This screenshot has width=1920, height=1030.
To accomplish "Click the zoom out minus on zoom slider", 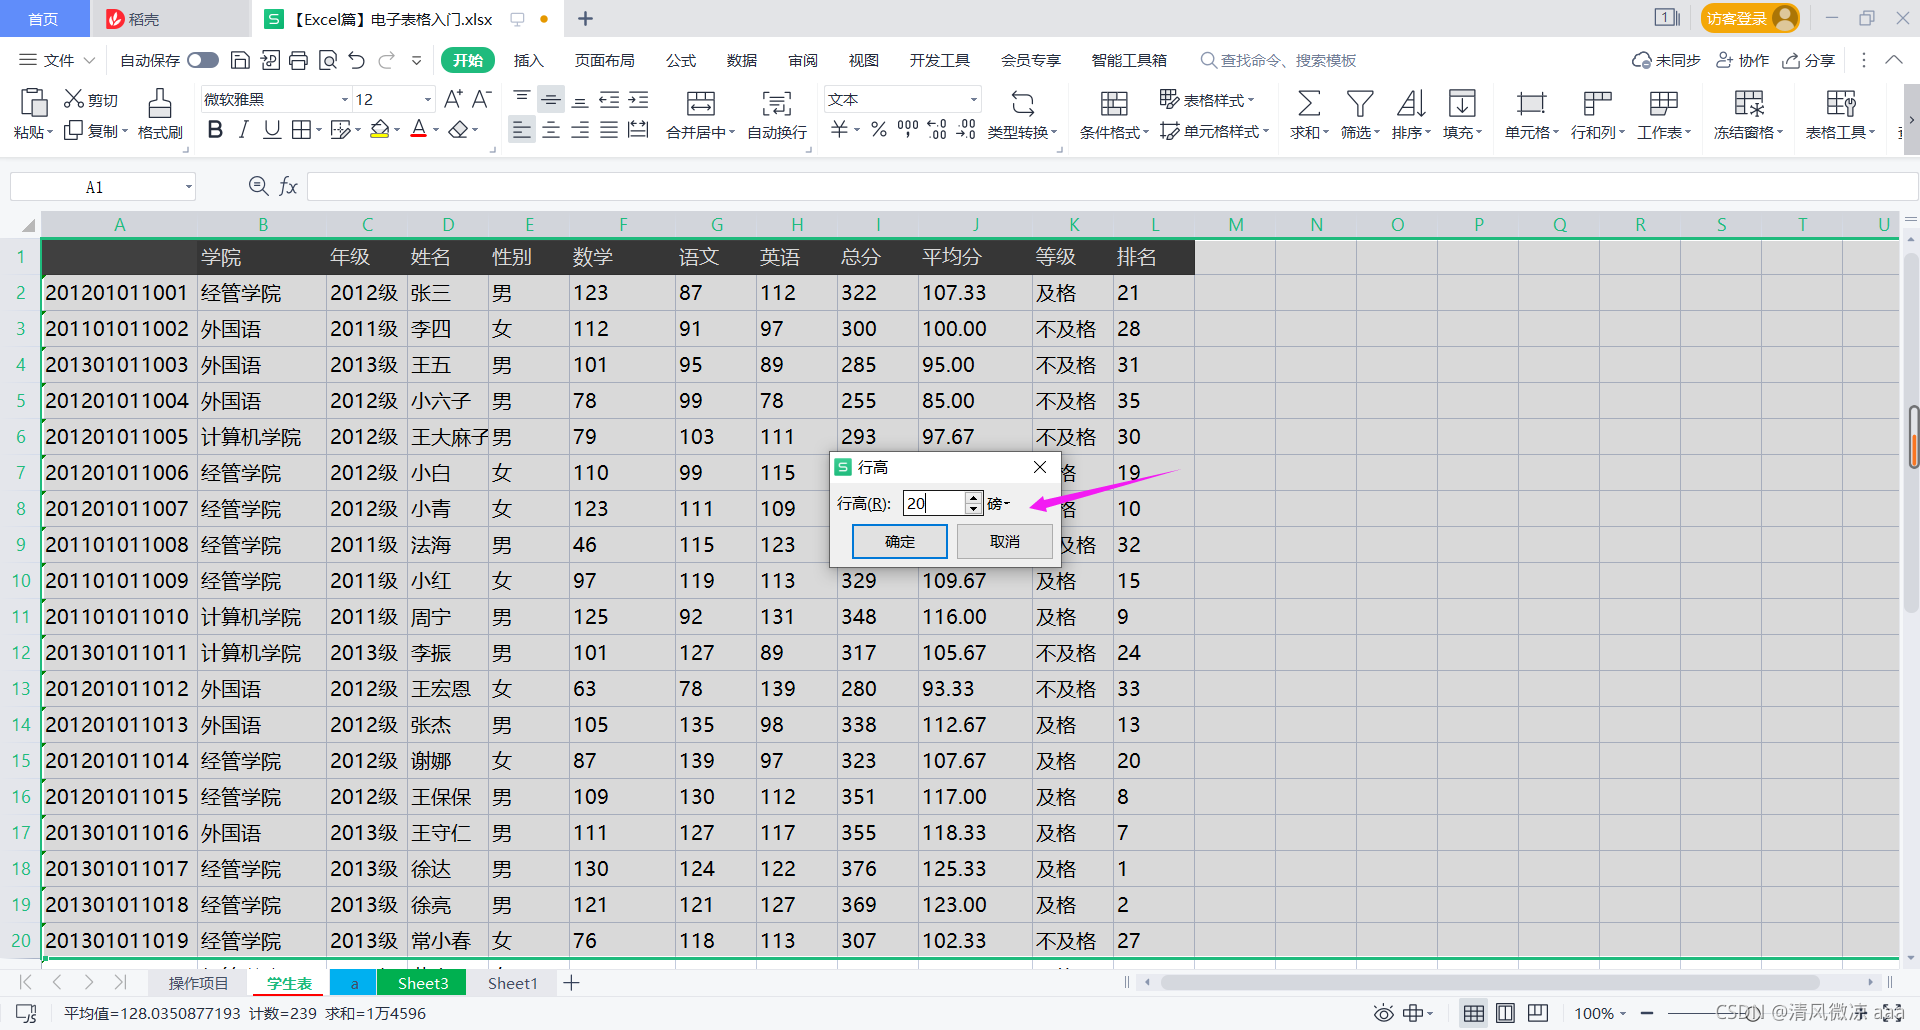I will click(1647, 1013).
